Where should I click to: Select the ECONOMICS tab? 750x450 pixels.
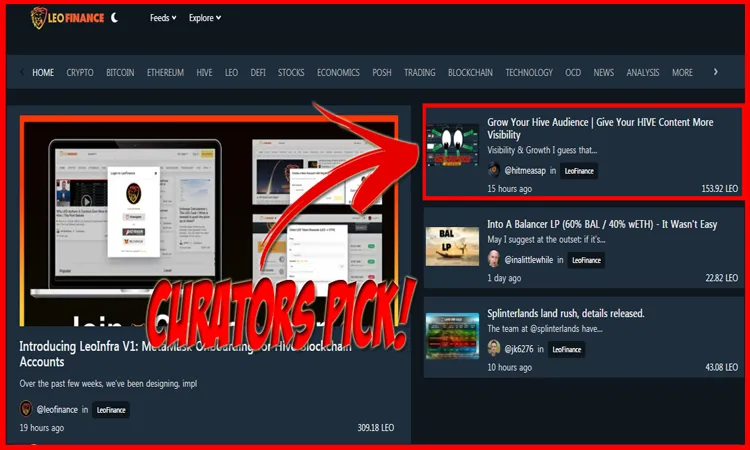pyautogui.click(x=338, y=73)
